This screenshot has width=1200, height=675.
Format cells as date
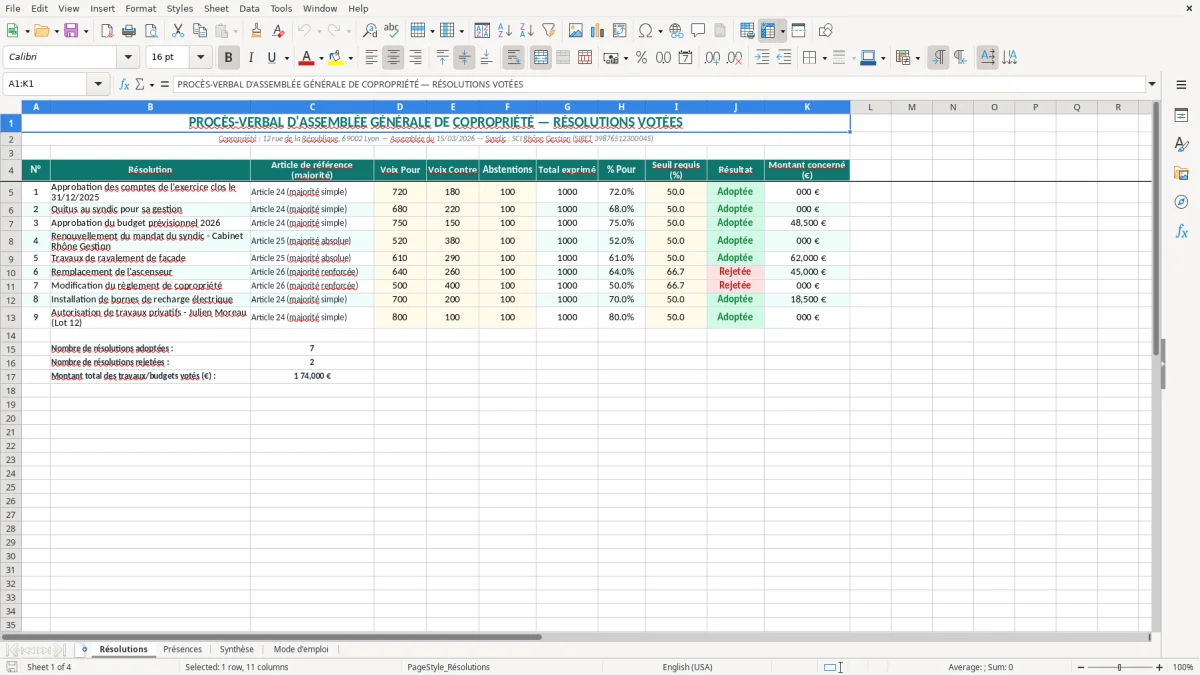pyautogui.click(x=685, y=58)
